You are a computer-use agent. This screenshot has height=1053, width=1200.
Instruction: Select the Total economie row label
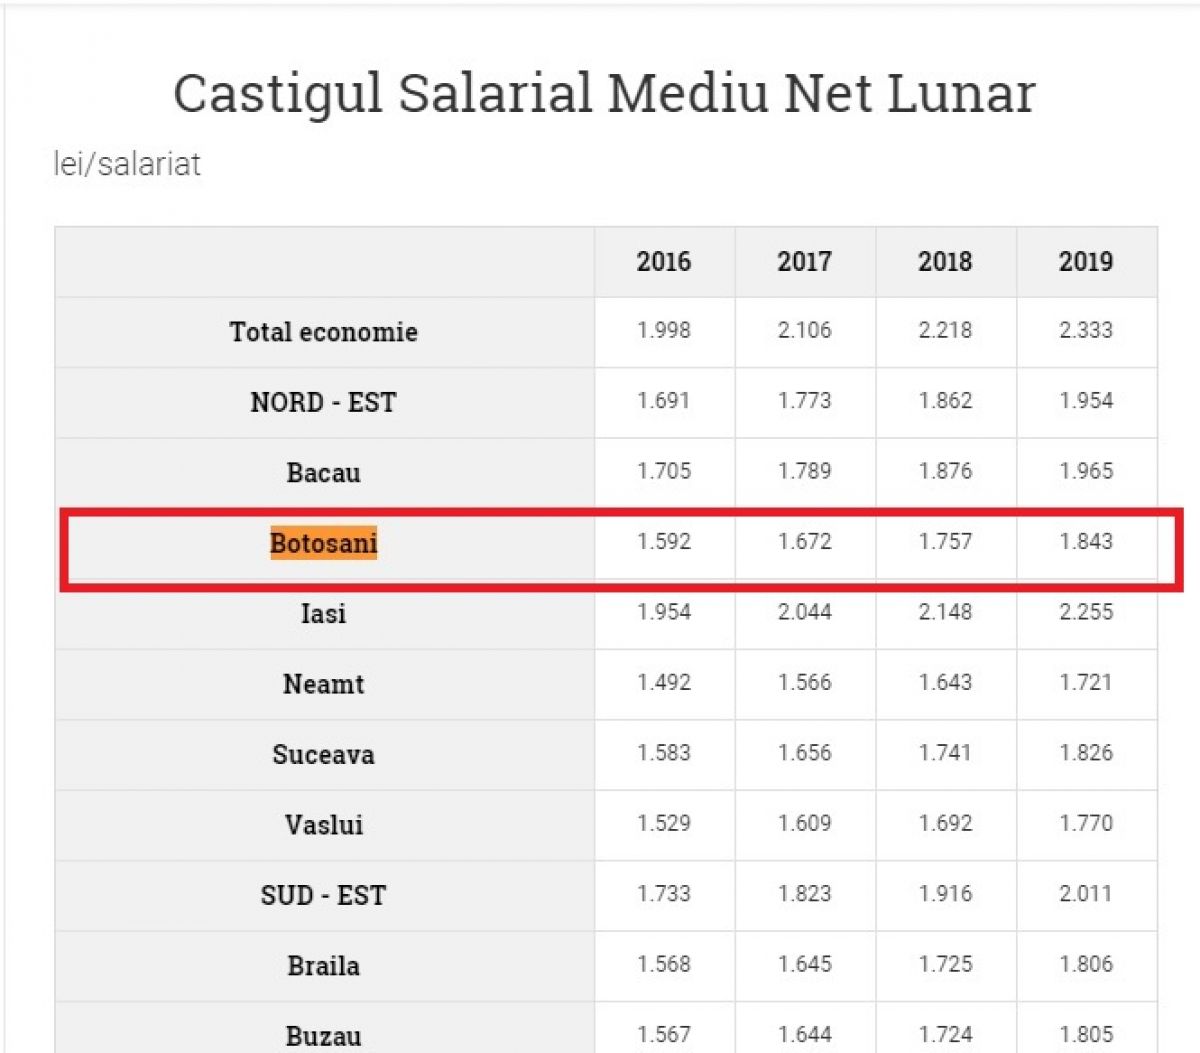[x=323, y=332]
